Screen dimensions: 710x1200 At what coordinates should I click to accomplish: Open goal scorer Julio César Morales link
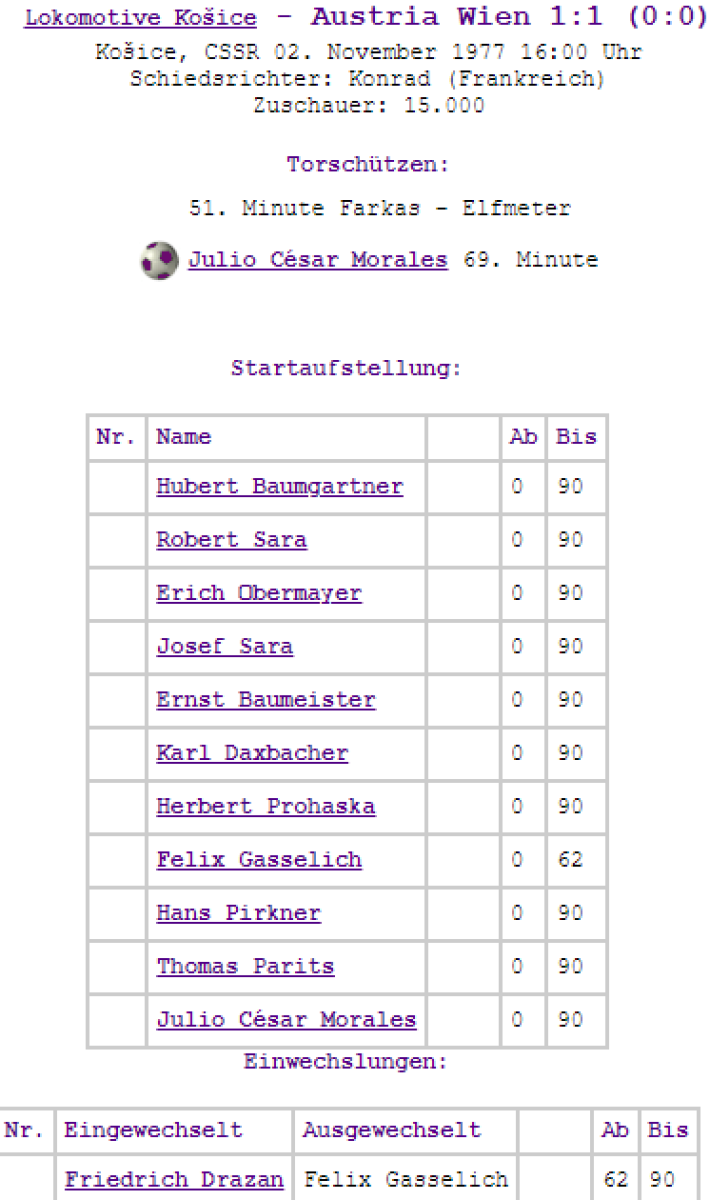[317, 260]
